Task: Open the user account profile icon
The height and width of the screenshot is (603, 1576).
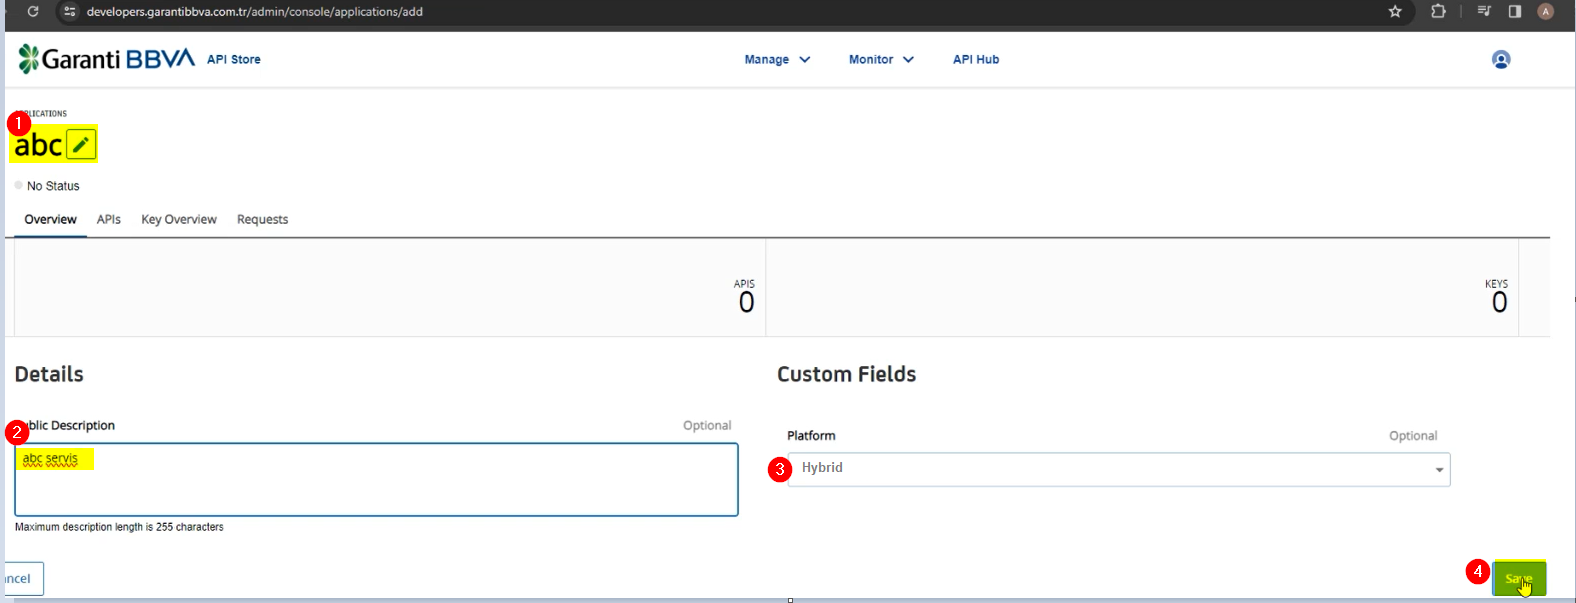Action: pos(1500,60)
